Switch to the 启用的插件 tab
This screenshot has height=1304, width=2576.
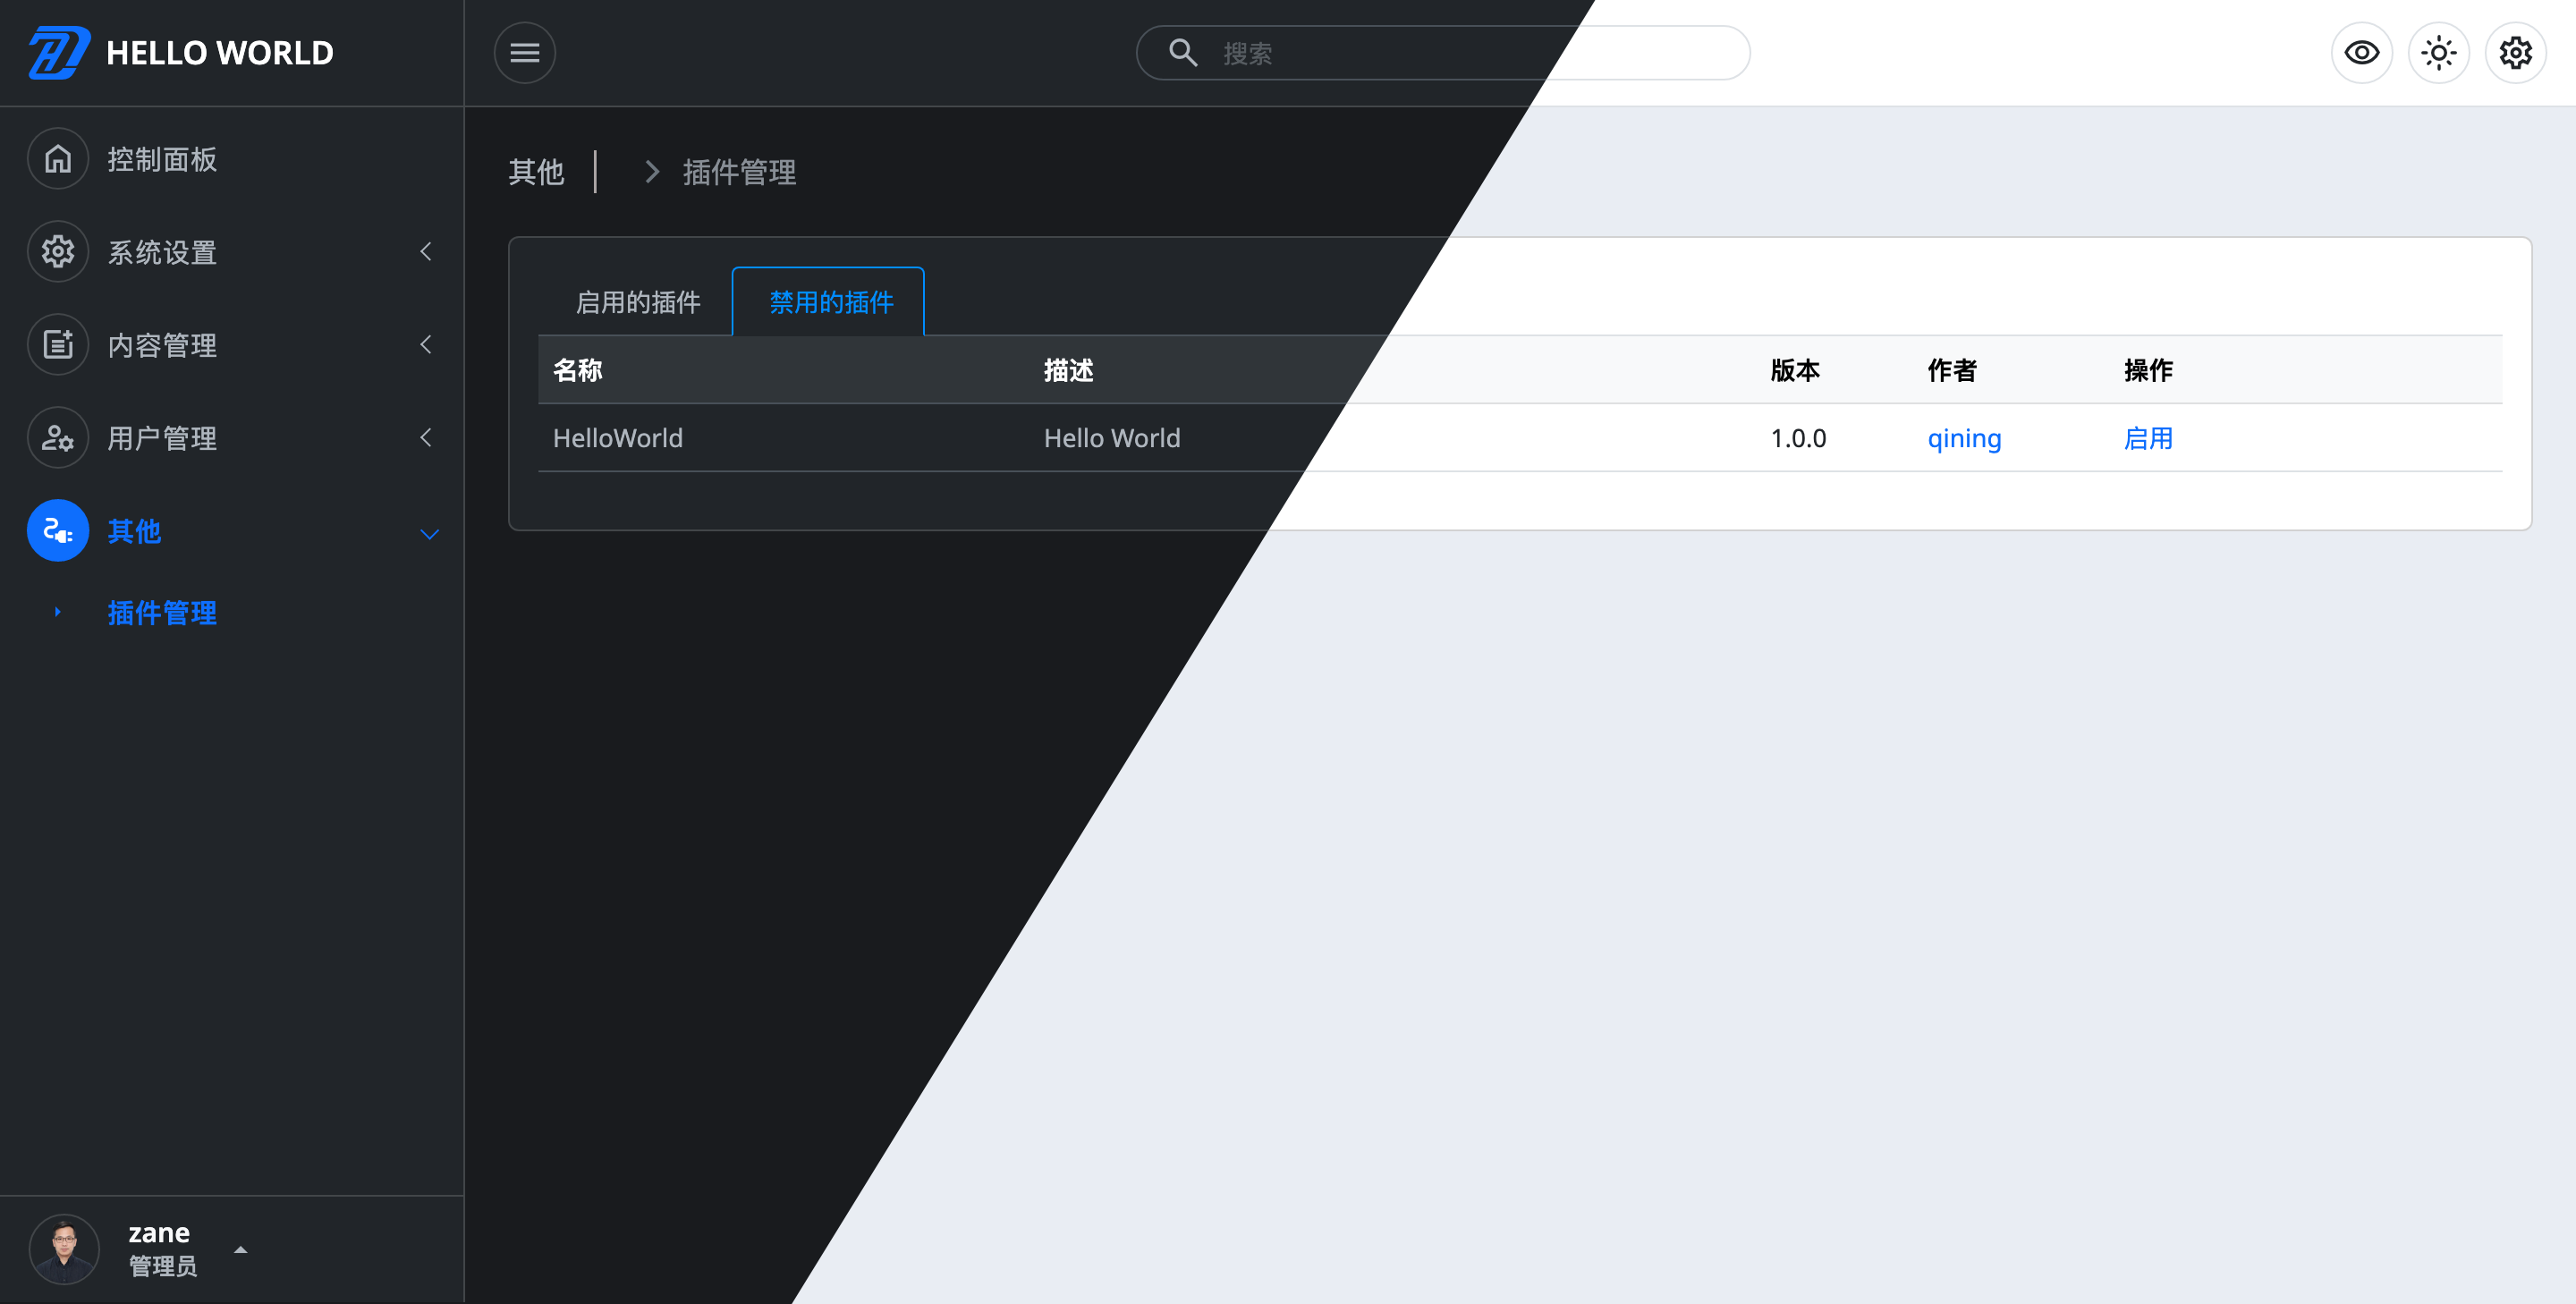[637, 301]
